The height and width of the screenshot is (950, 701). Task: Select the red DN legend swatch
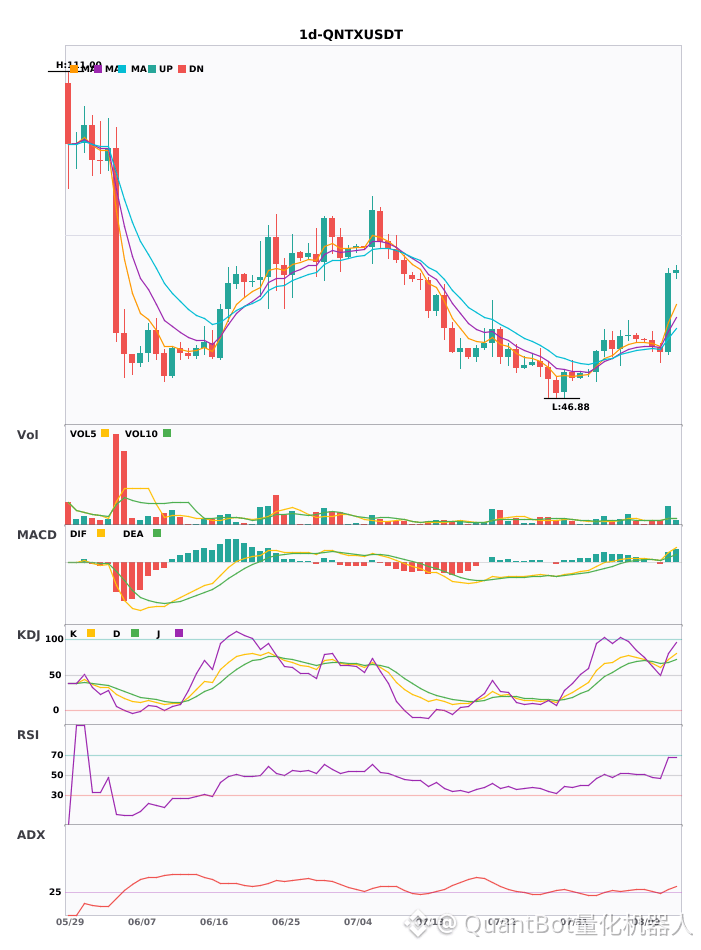[182, 69]
